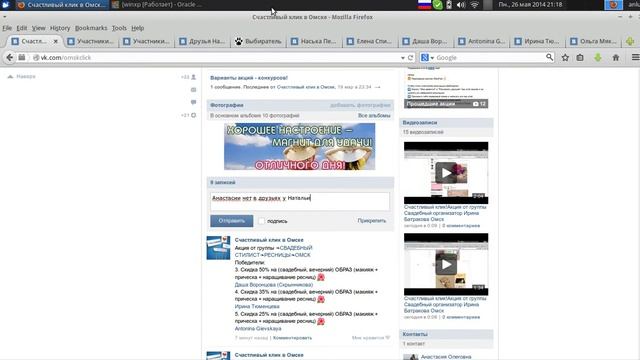Open the bookmarks list icon

coord(580,58)
